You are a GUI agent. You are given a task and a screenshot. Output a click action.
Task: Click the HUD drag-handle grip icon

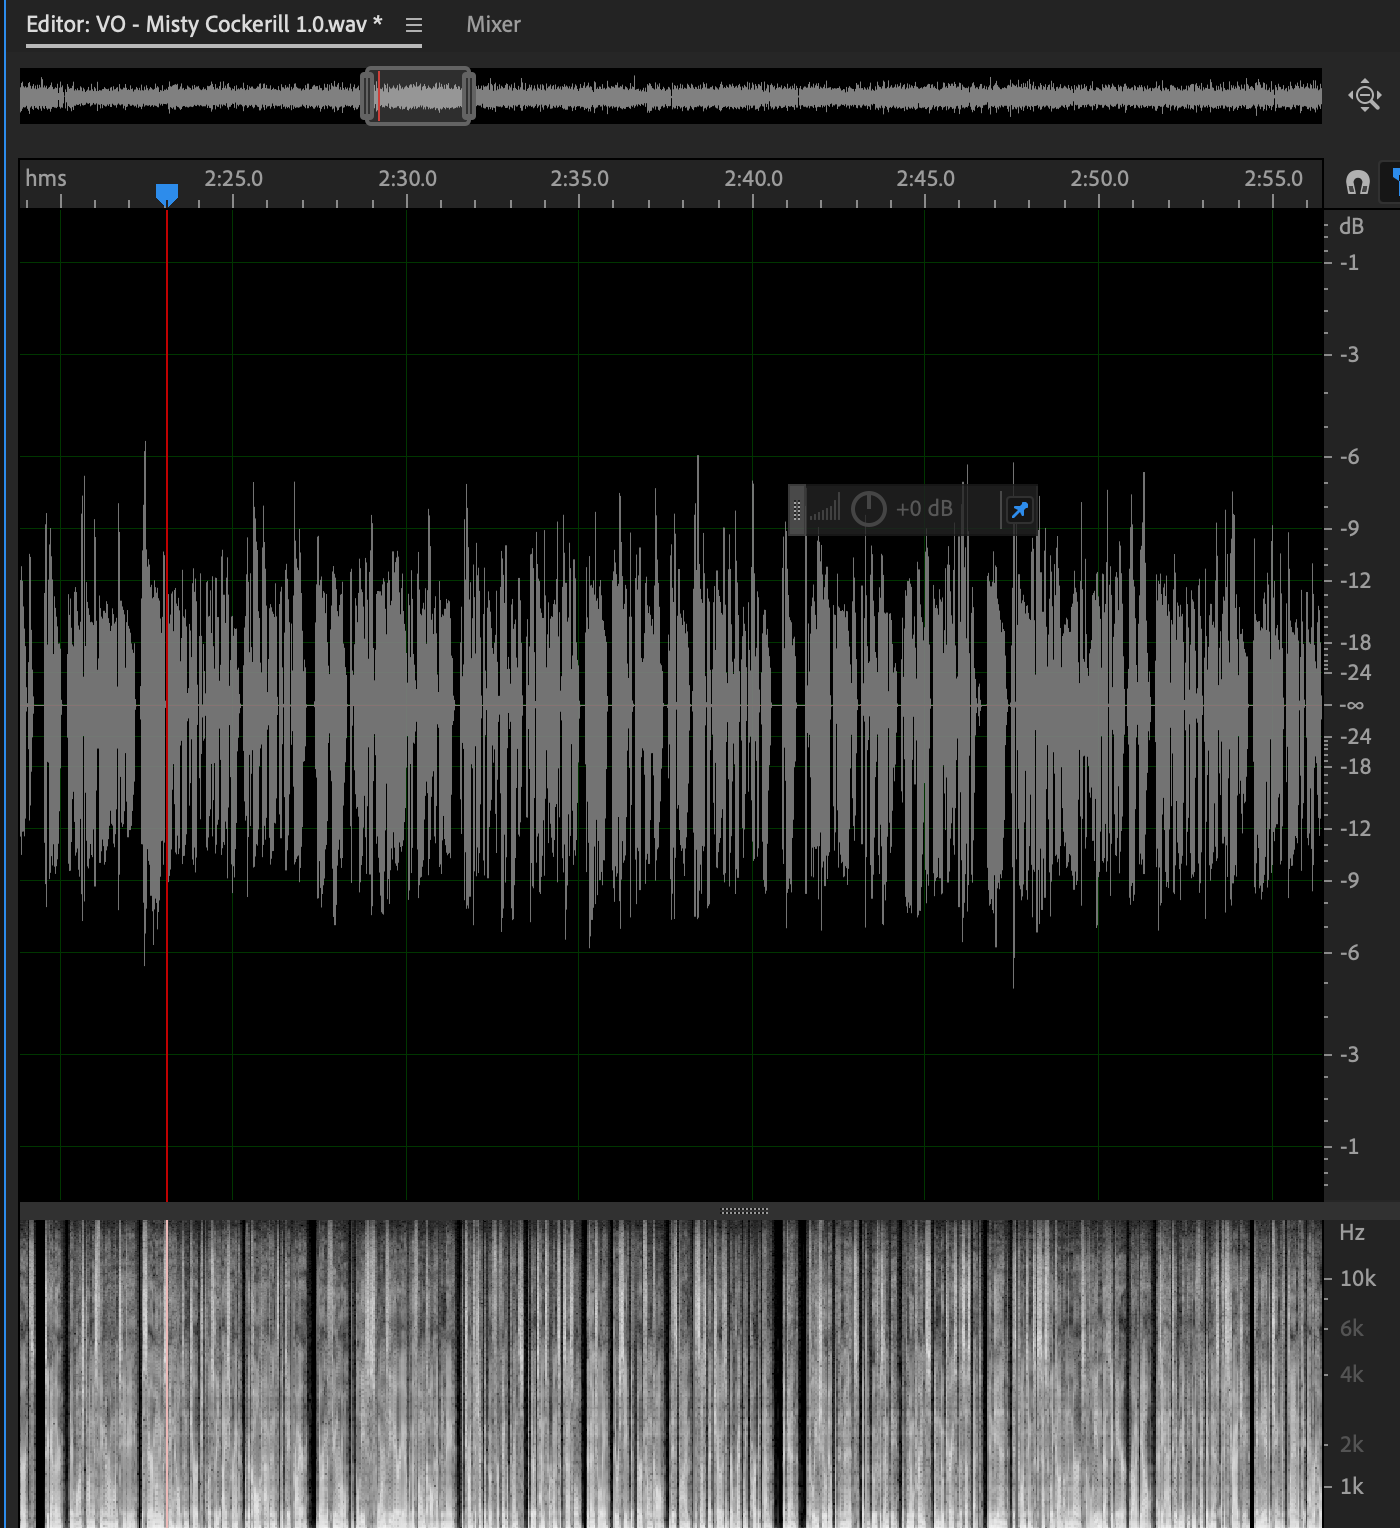pos(797,509)
